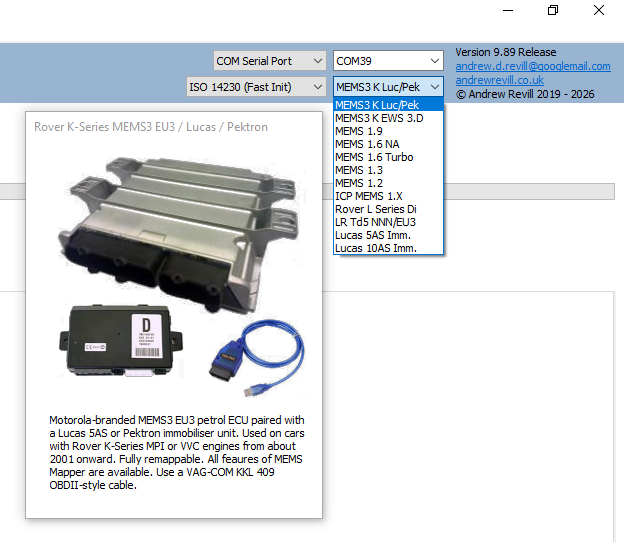Screen dimensions: 624x542
Task: Select MEMS 1.2 ECU type
Action: point(358,183)
